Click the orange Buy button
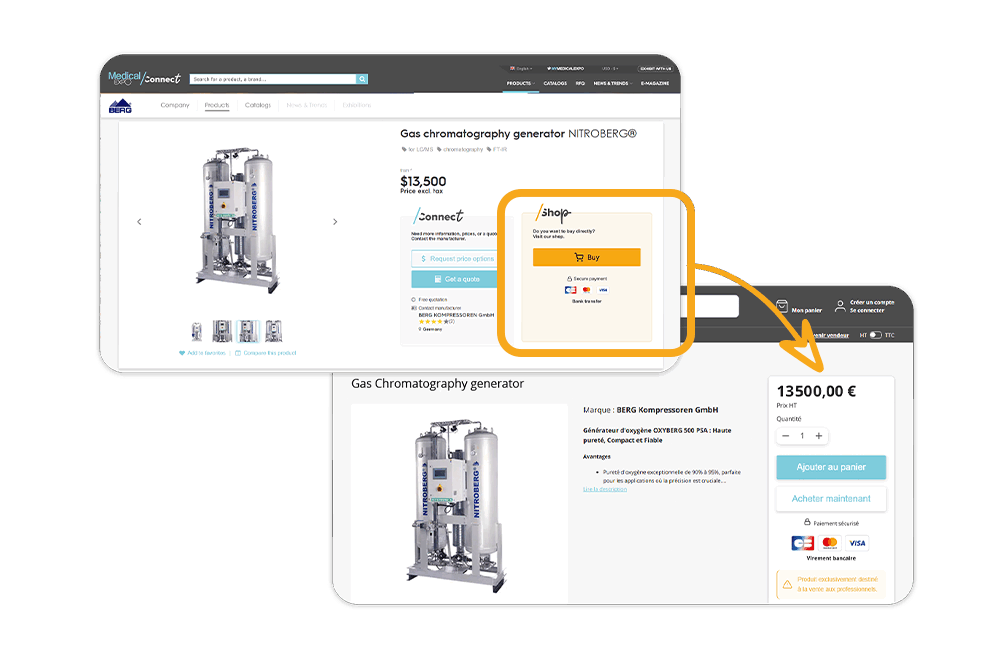The image size is (1000, 660). click(587, 257)
